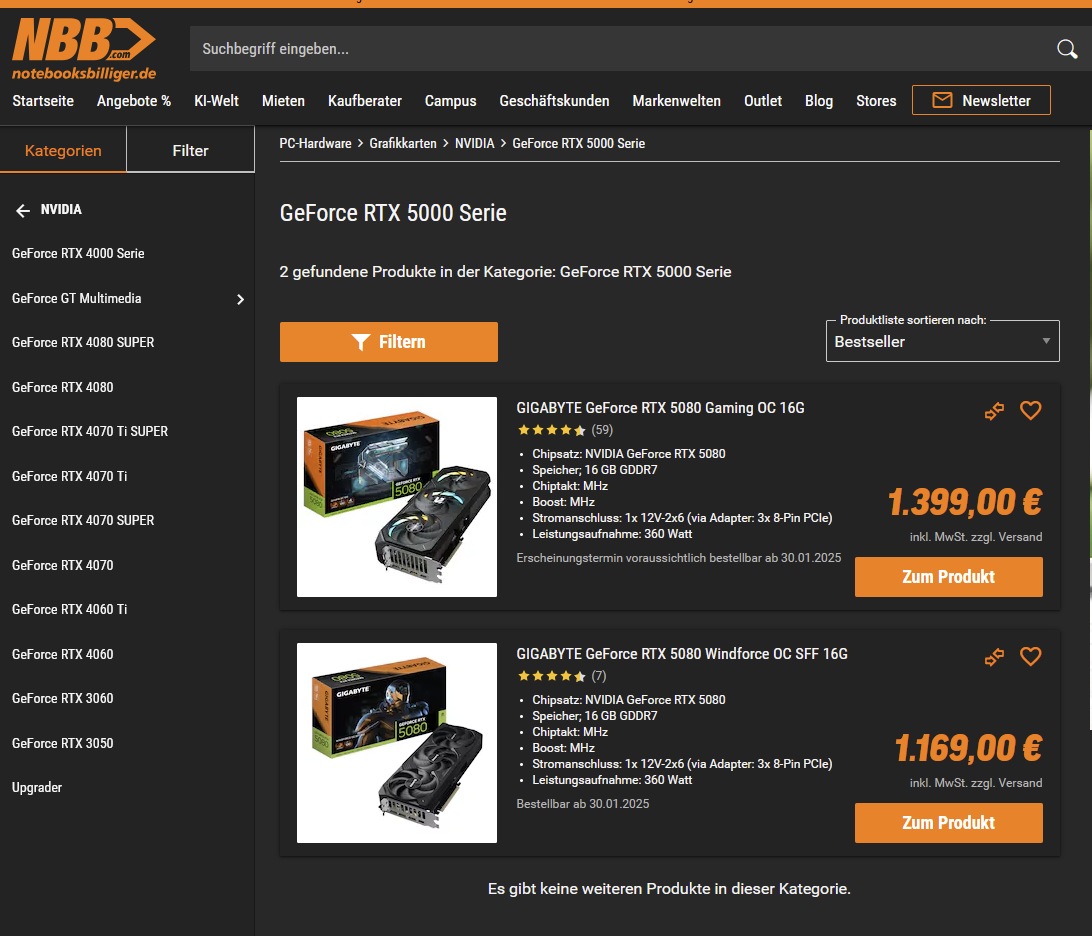Open the Markenwelten menu item

tap(676, 101)
